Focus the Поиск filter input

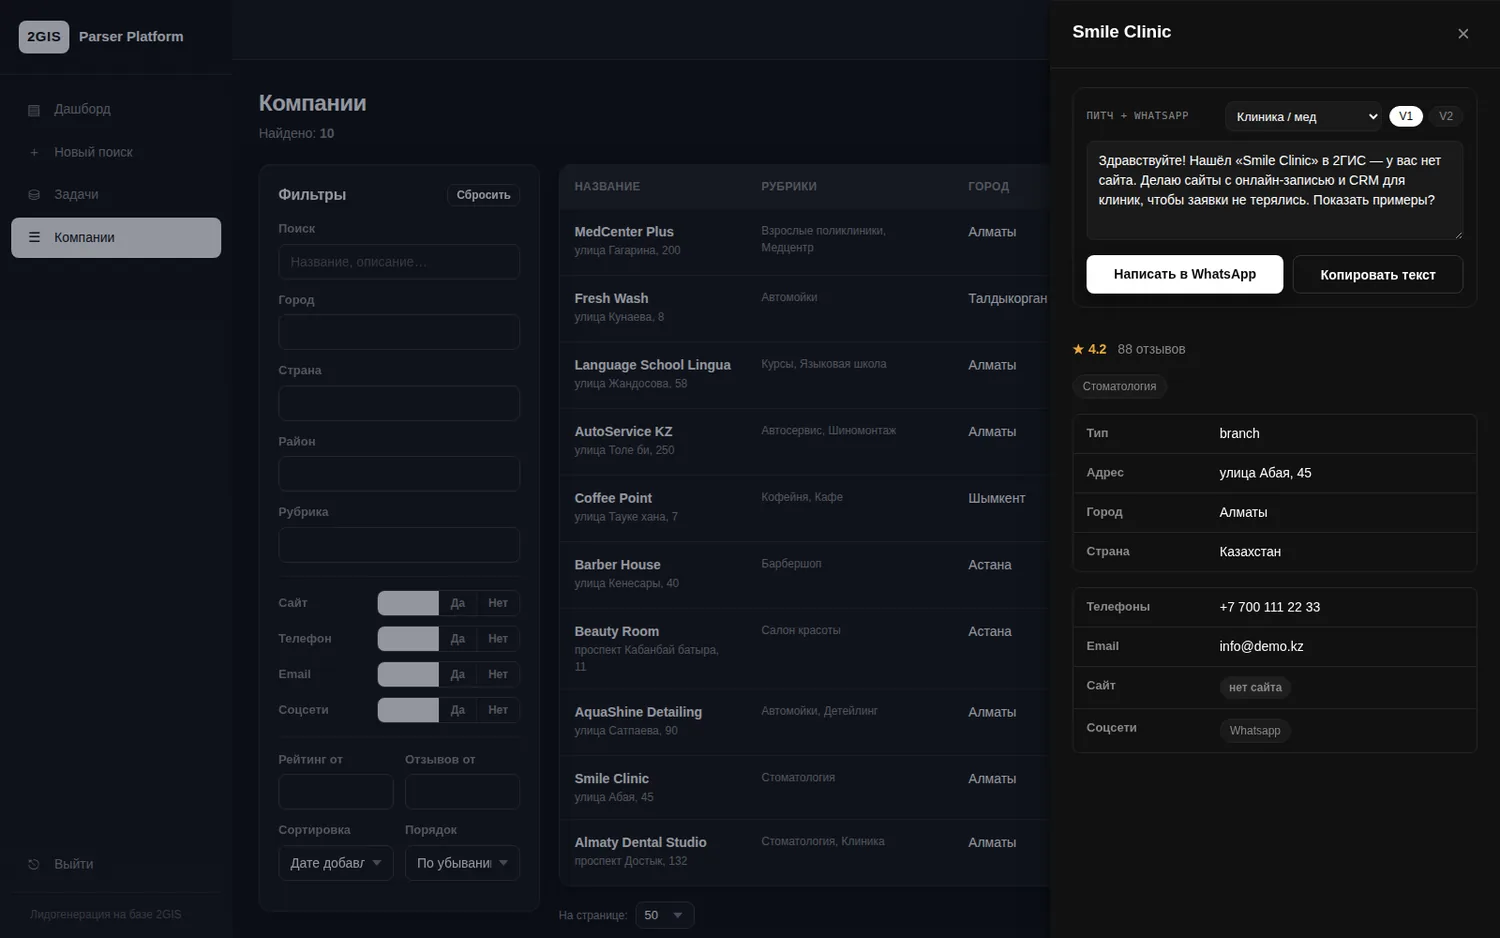click(399, 262)
